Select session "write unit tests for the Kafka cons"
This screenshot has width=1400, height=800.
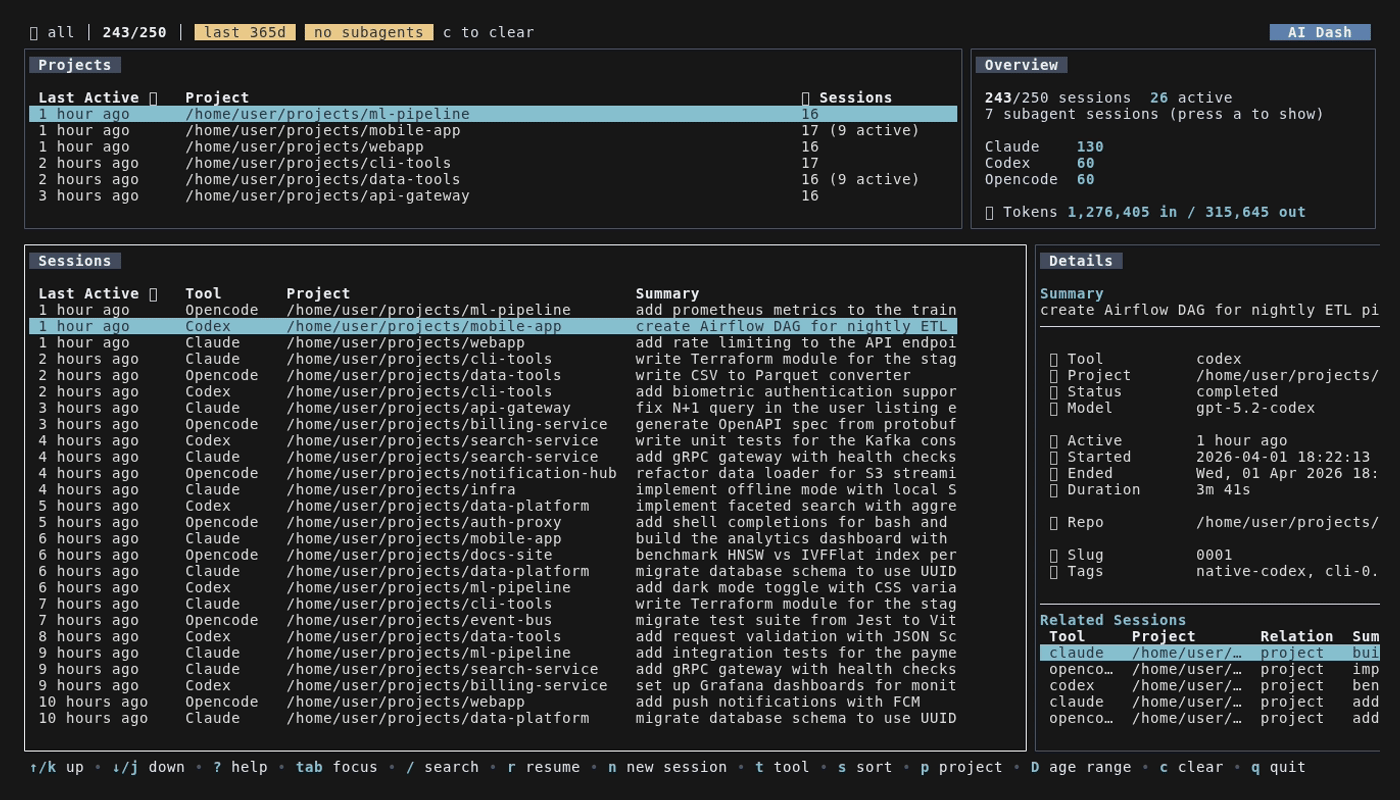click(493, 441)
